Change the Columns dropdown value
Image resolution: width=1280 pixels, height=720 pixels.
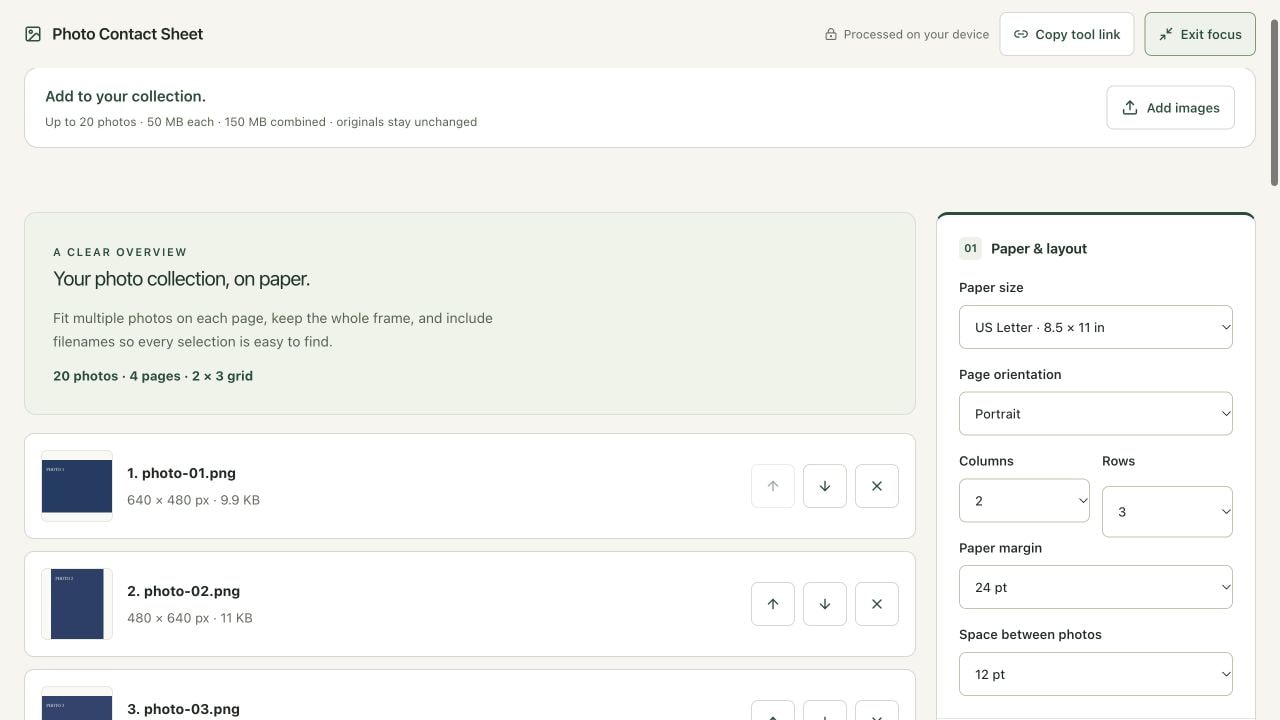(x=1024, y=500)
